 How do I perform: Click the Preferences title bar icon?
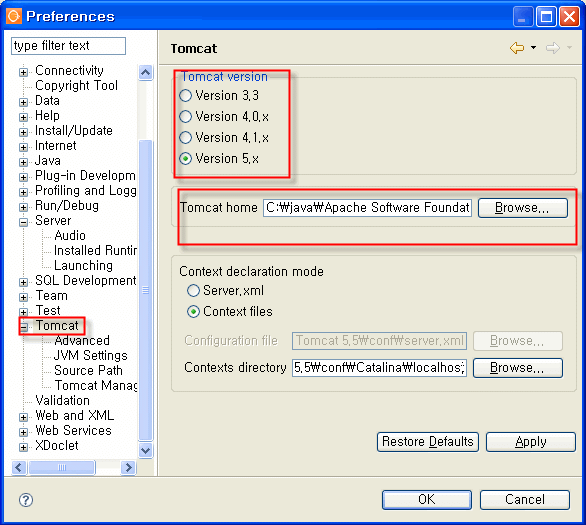[14, 16]
